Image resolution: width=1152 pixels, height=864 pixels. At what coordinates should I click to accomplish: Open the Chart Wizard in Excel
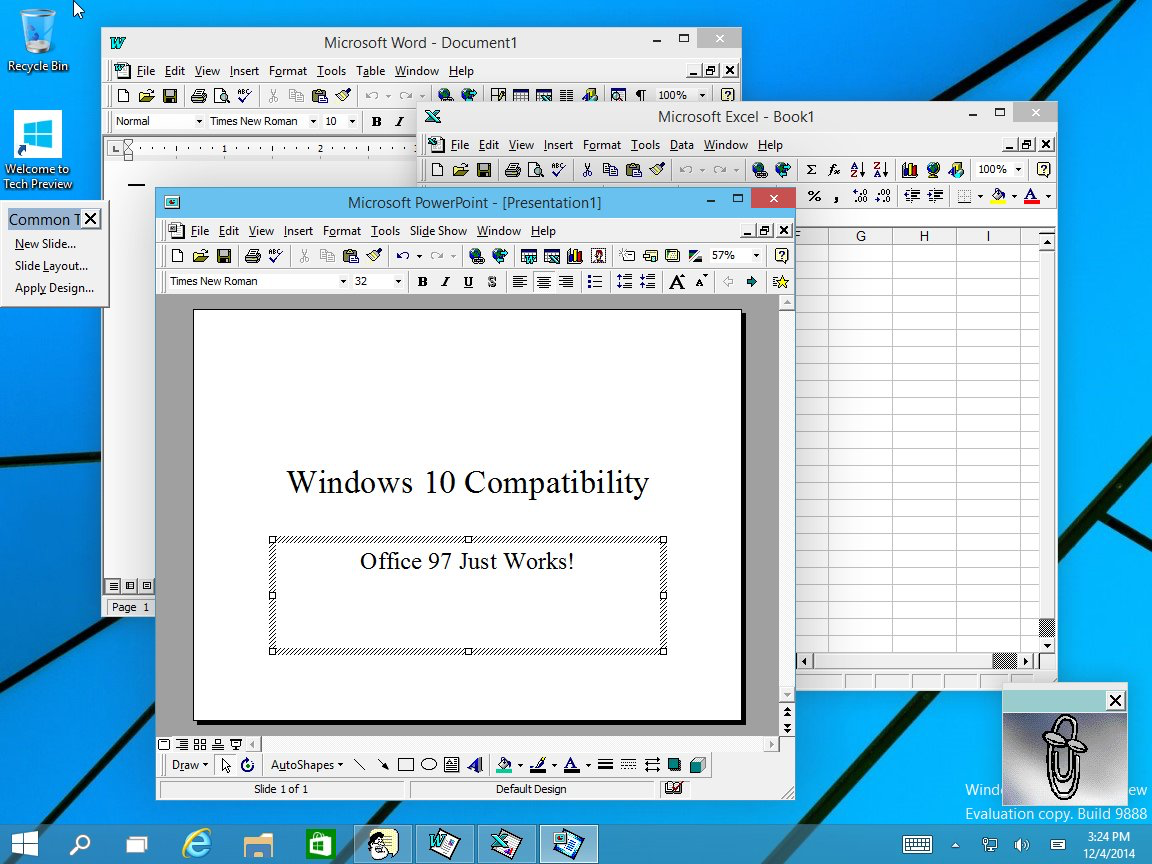click(x=909, y=170)
